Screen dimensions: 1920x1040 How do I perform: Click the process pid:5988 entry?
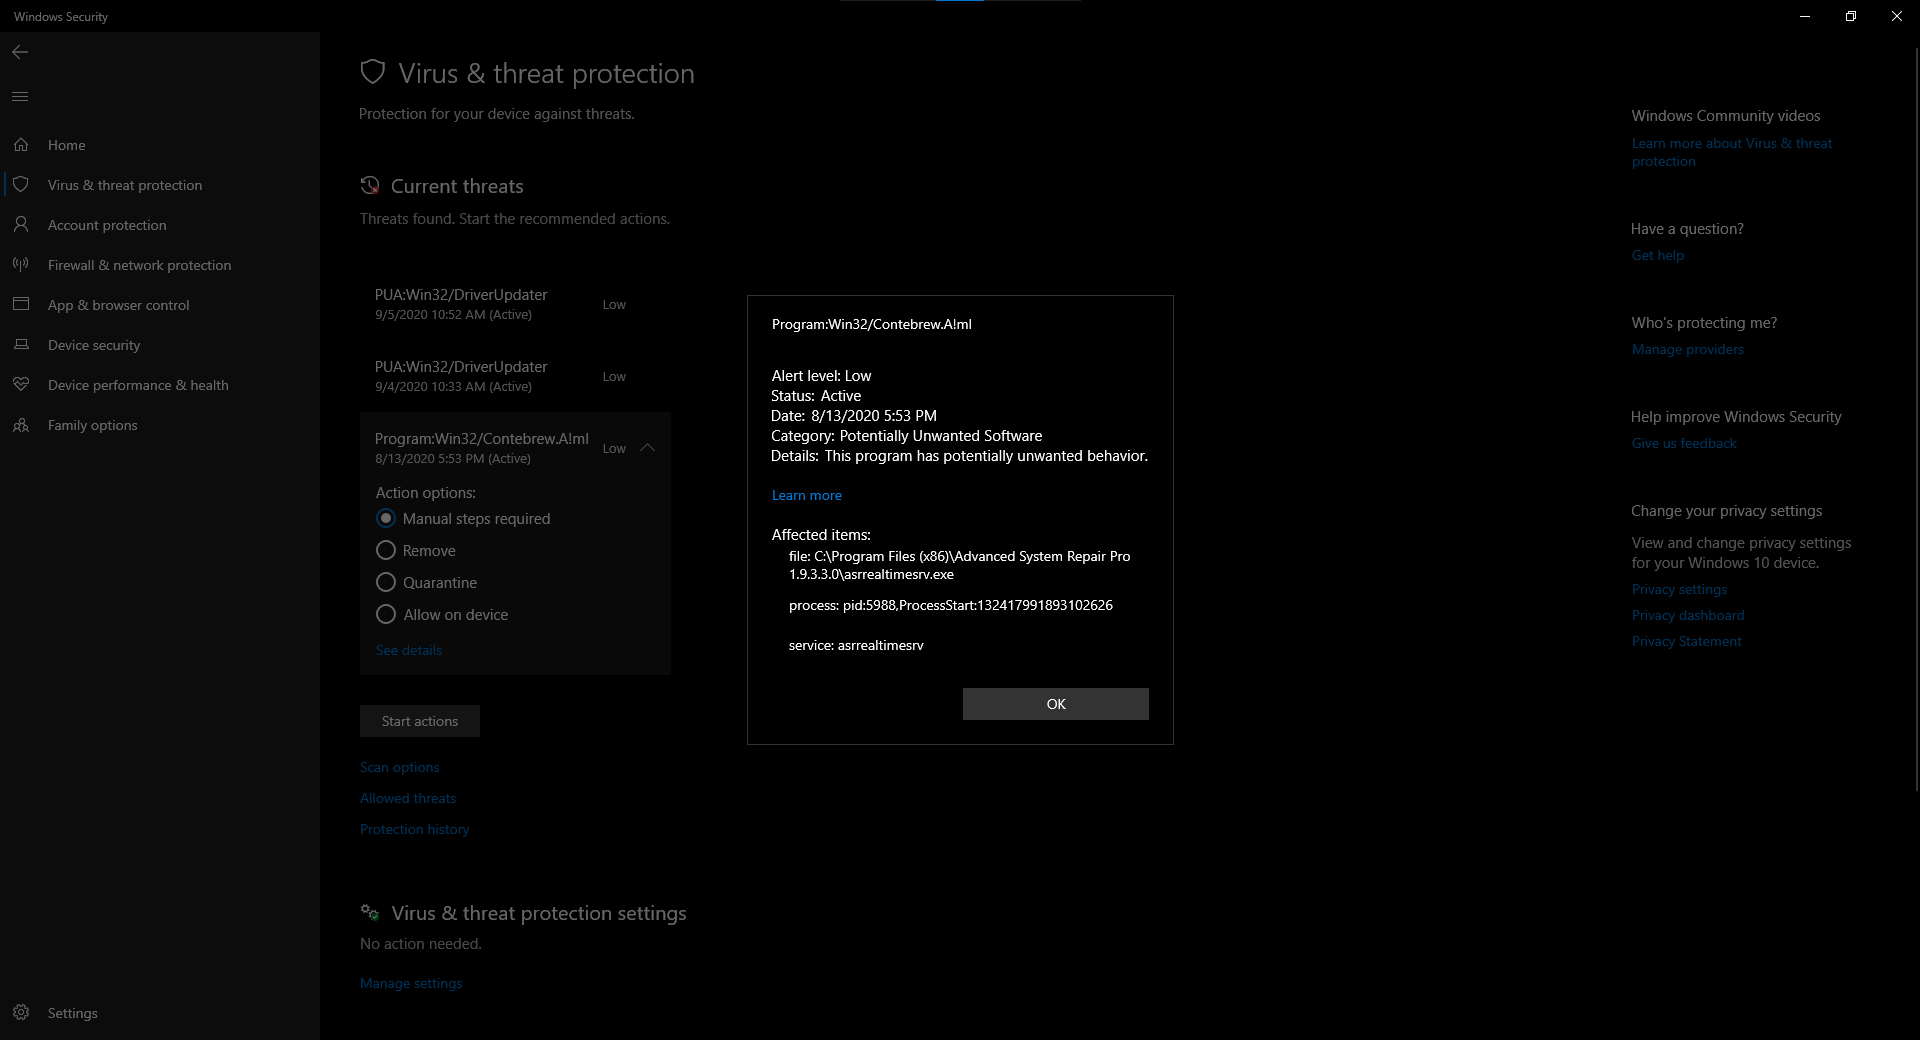click(x=950, y=605)
